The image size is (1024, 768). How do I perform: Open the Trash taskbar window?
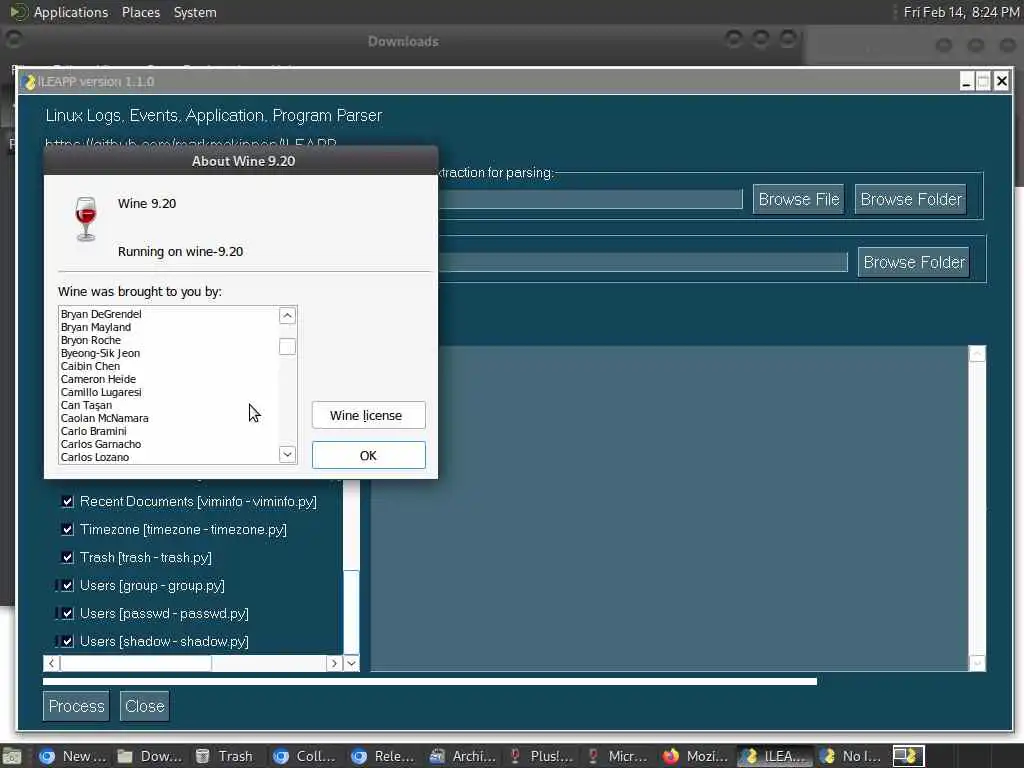click(x=225, y=756)
